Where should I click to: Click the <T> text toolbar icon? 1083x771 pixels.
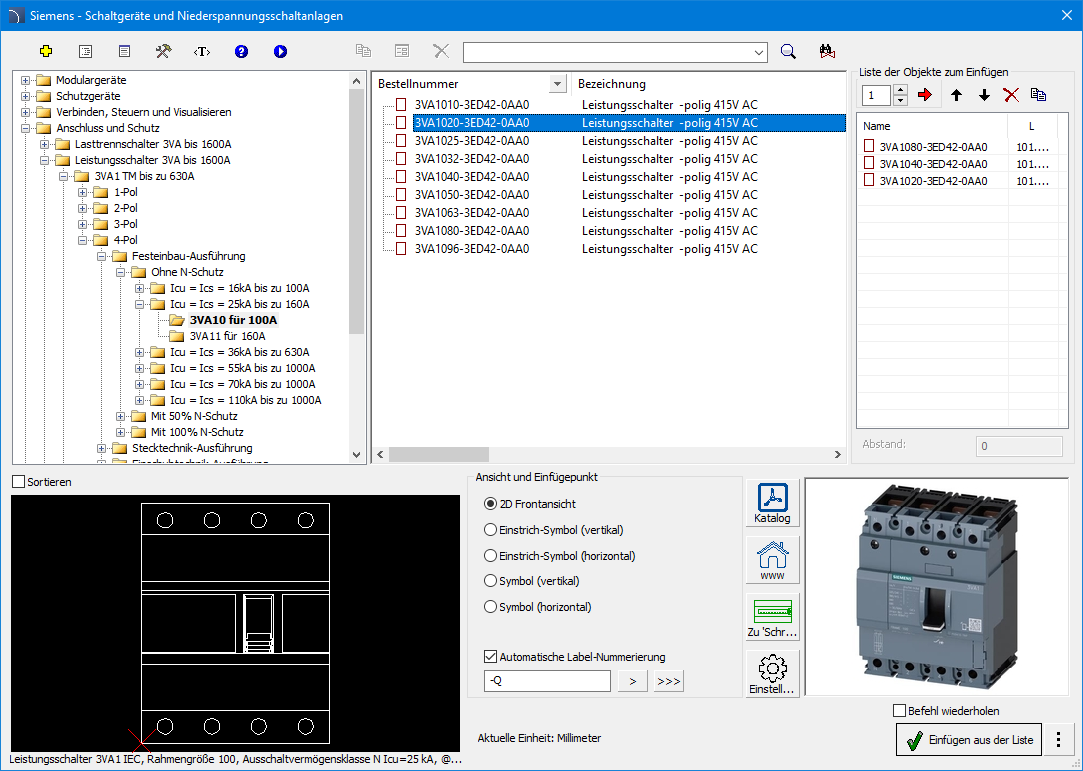click(202, 51)
